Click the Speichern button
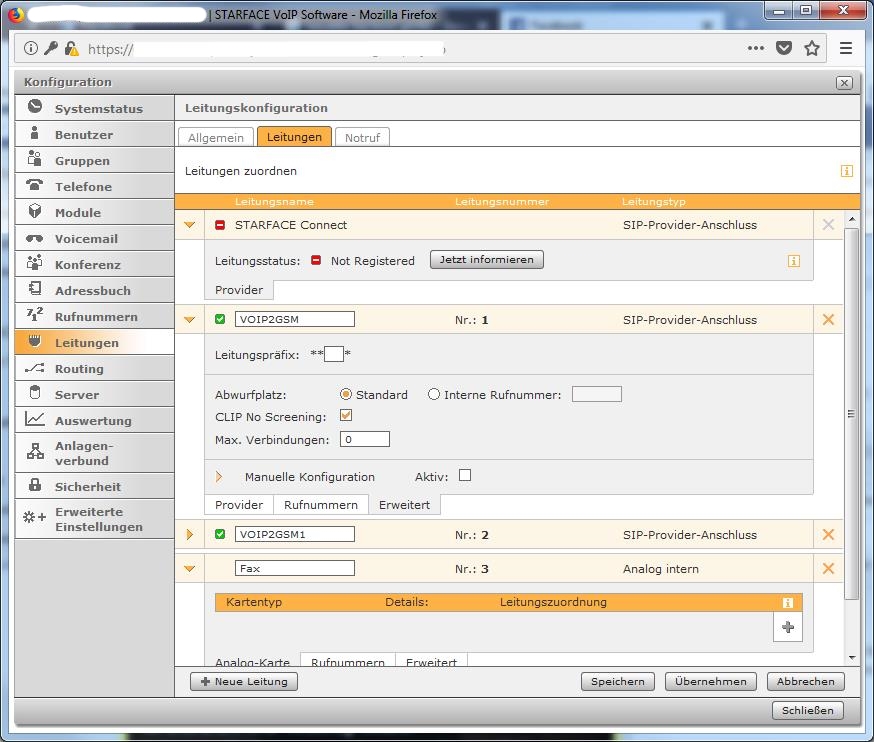874x742 pixels. point(617,681)
